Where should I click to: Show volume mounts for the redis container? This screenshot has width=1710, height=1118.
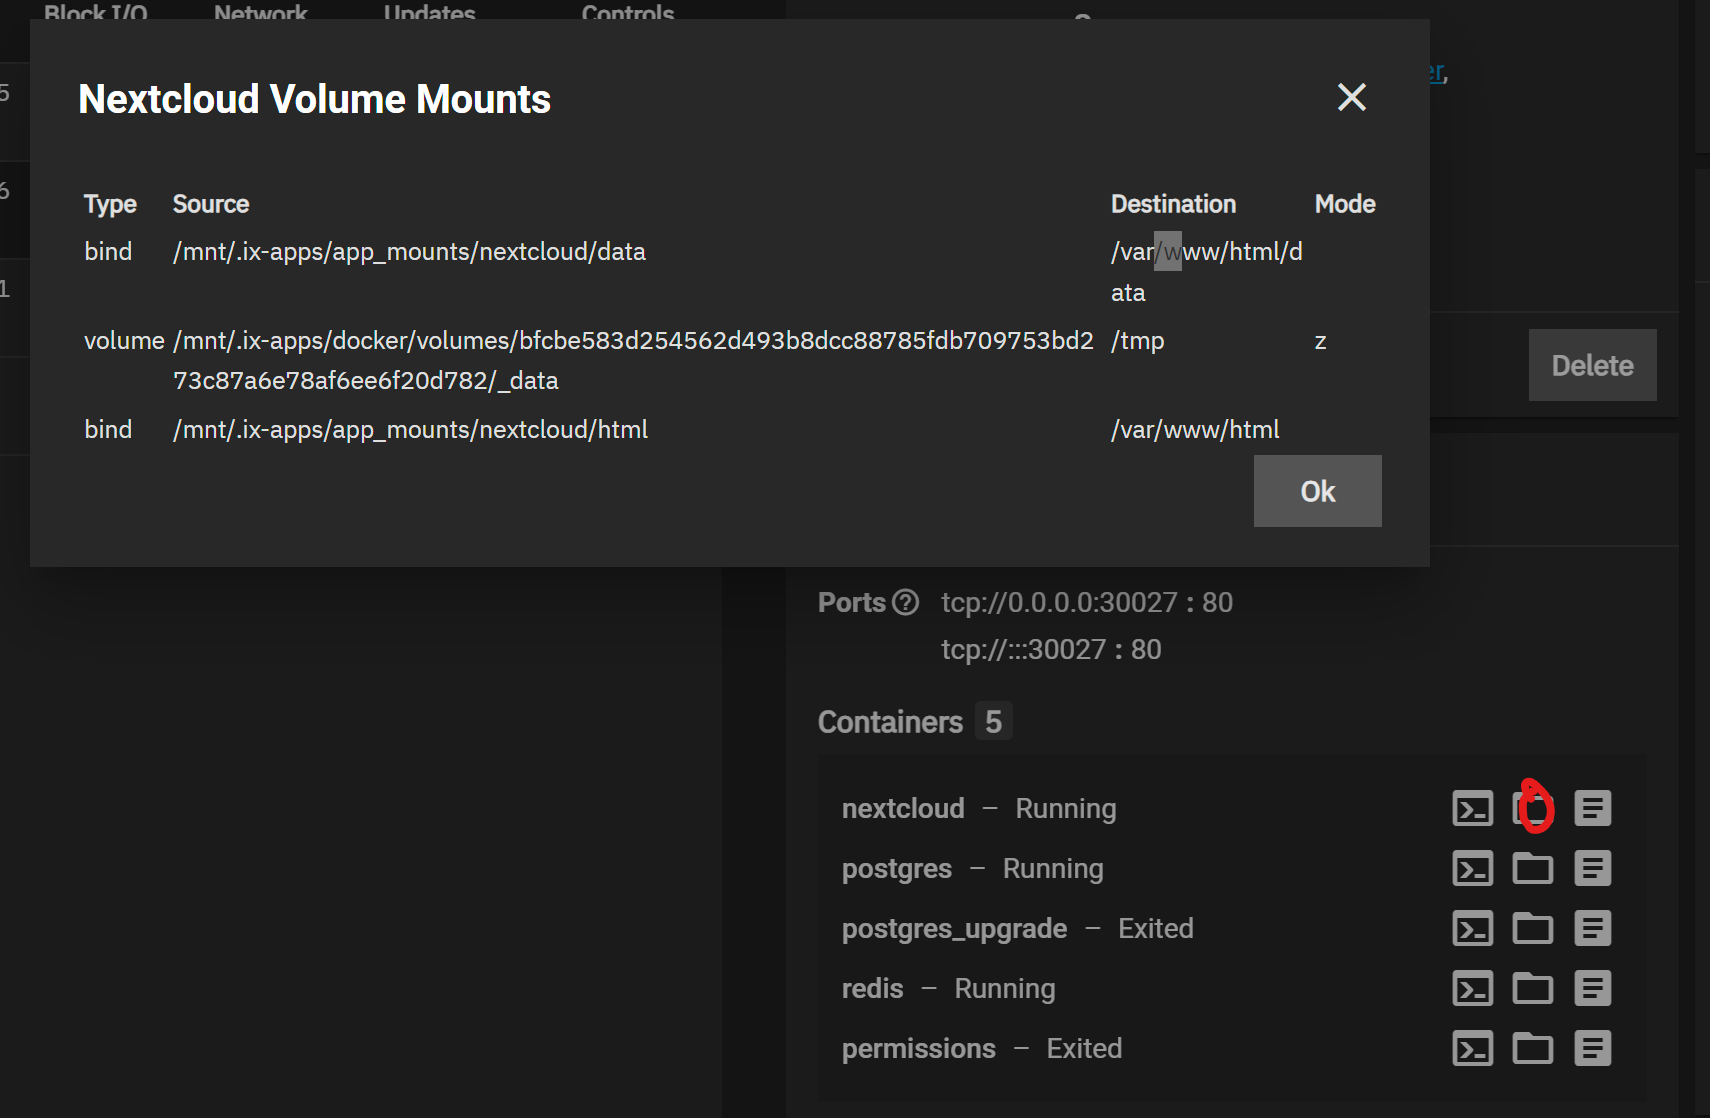tap(1533, 988)
